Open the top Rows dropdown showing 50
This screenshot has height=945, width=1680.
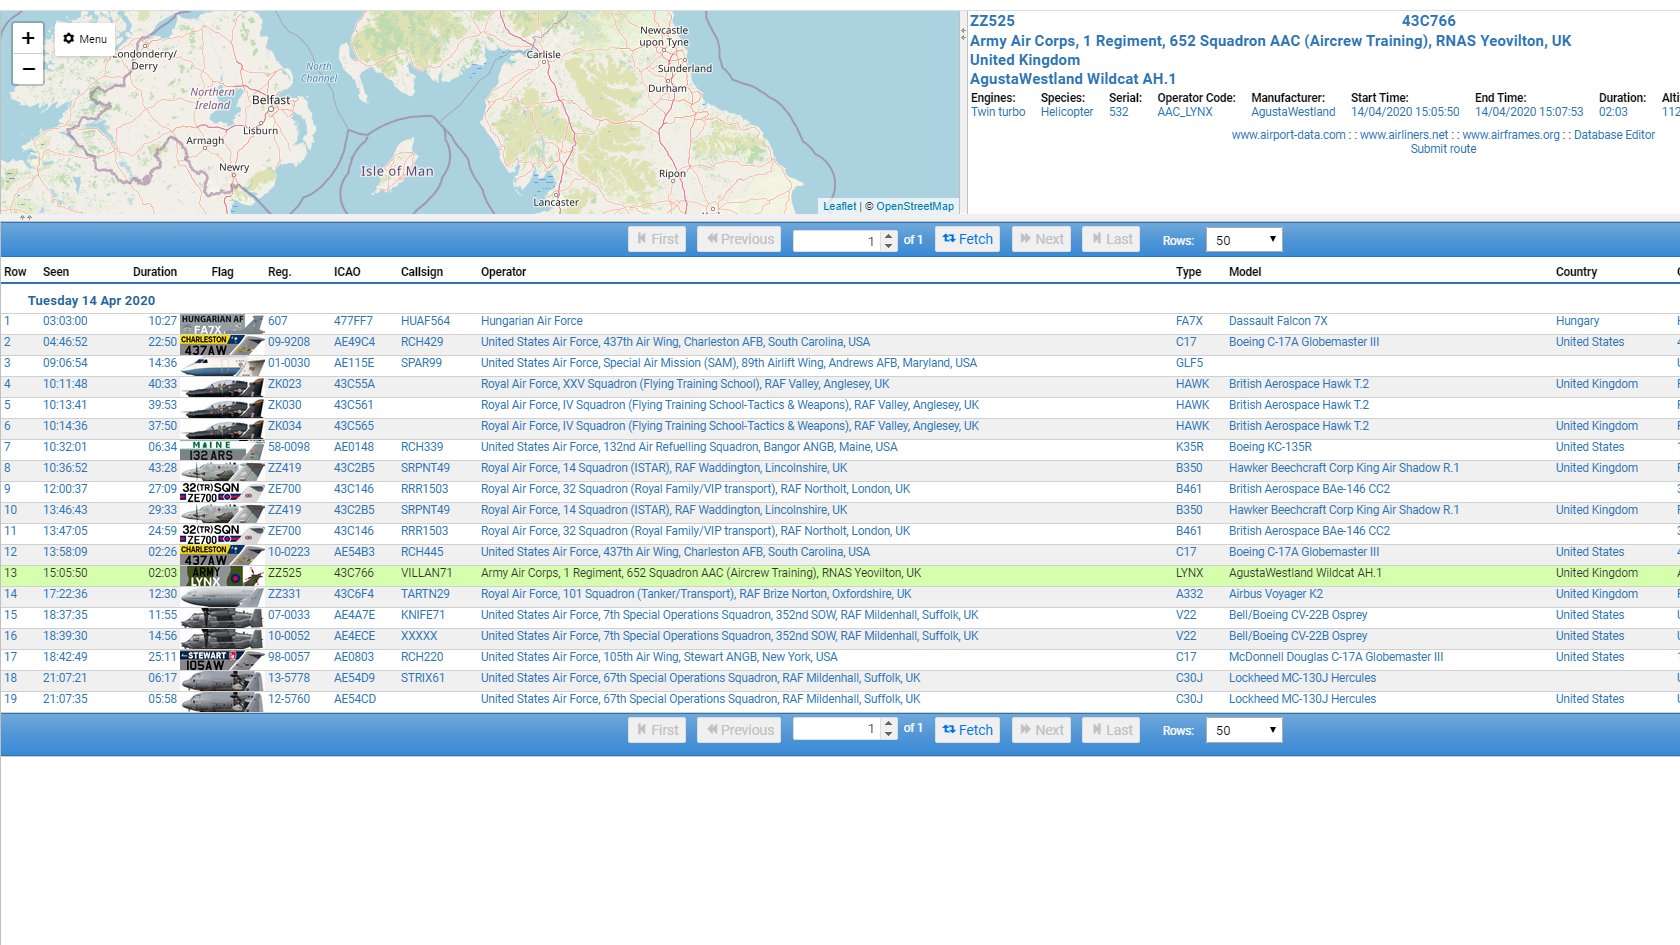point(1244,240)
